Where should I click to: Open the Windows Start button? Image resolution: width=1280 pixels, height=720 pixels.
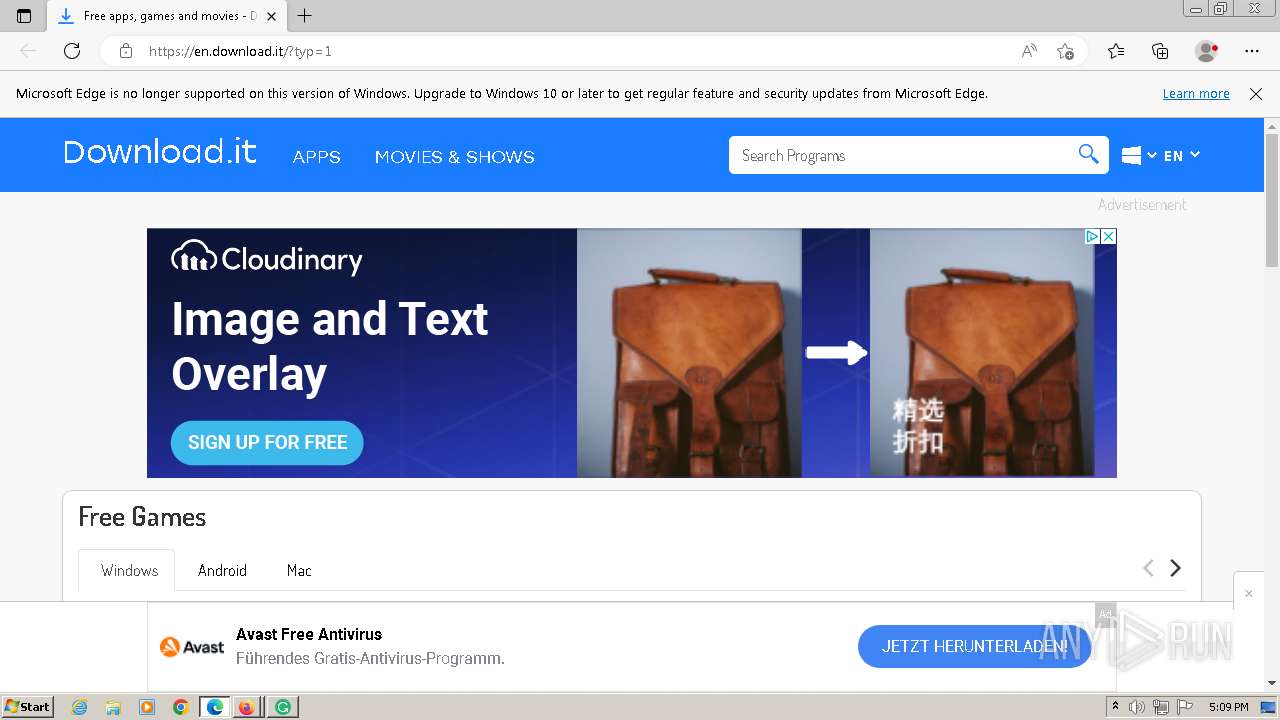[27, 707]
